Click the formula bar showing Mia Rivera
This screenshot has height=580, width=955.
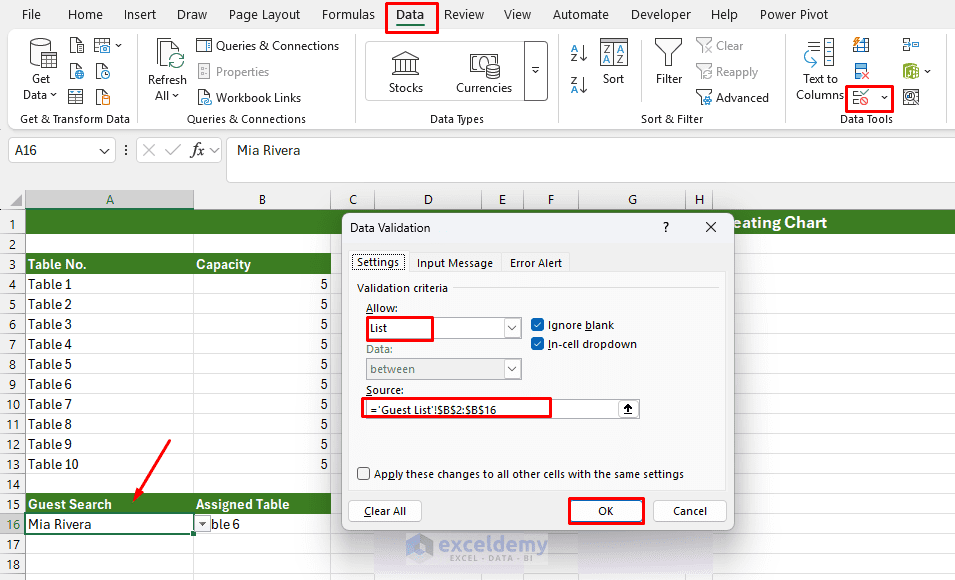point(590,160)
